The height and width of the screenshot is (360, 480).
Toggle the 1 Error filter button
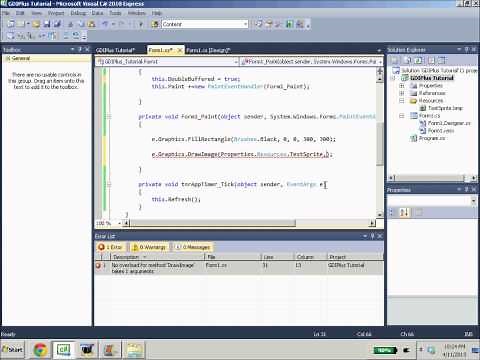110,247
